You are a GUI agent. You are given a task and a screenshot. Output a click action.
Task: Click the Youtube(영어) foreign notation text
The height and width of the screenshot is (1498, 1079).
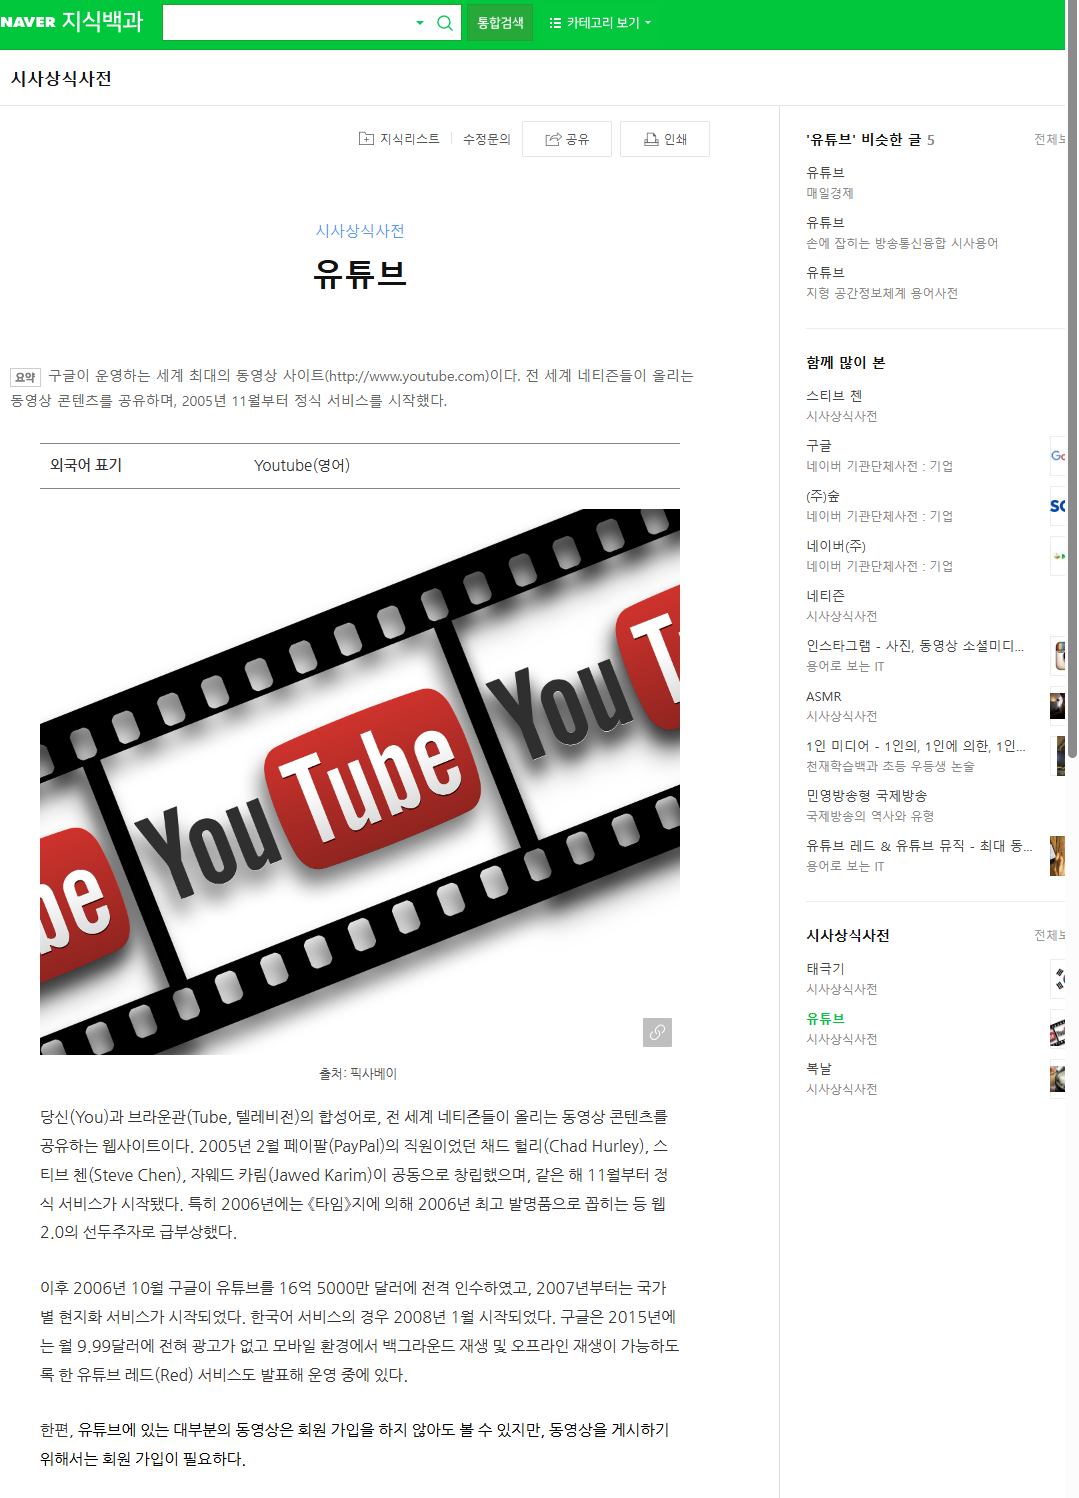(x=302, y=465)
